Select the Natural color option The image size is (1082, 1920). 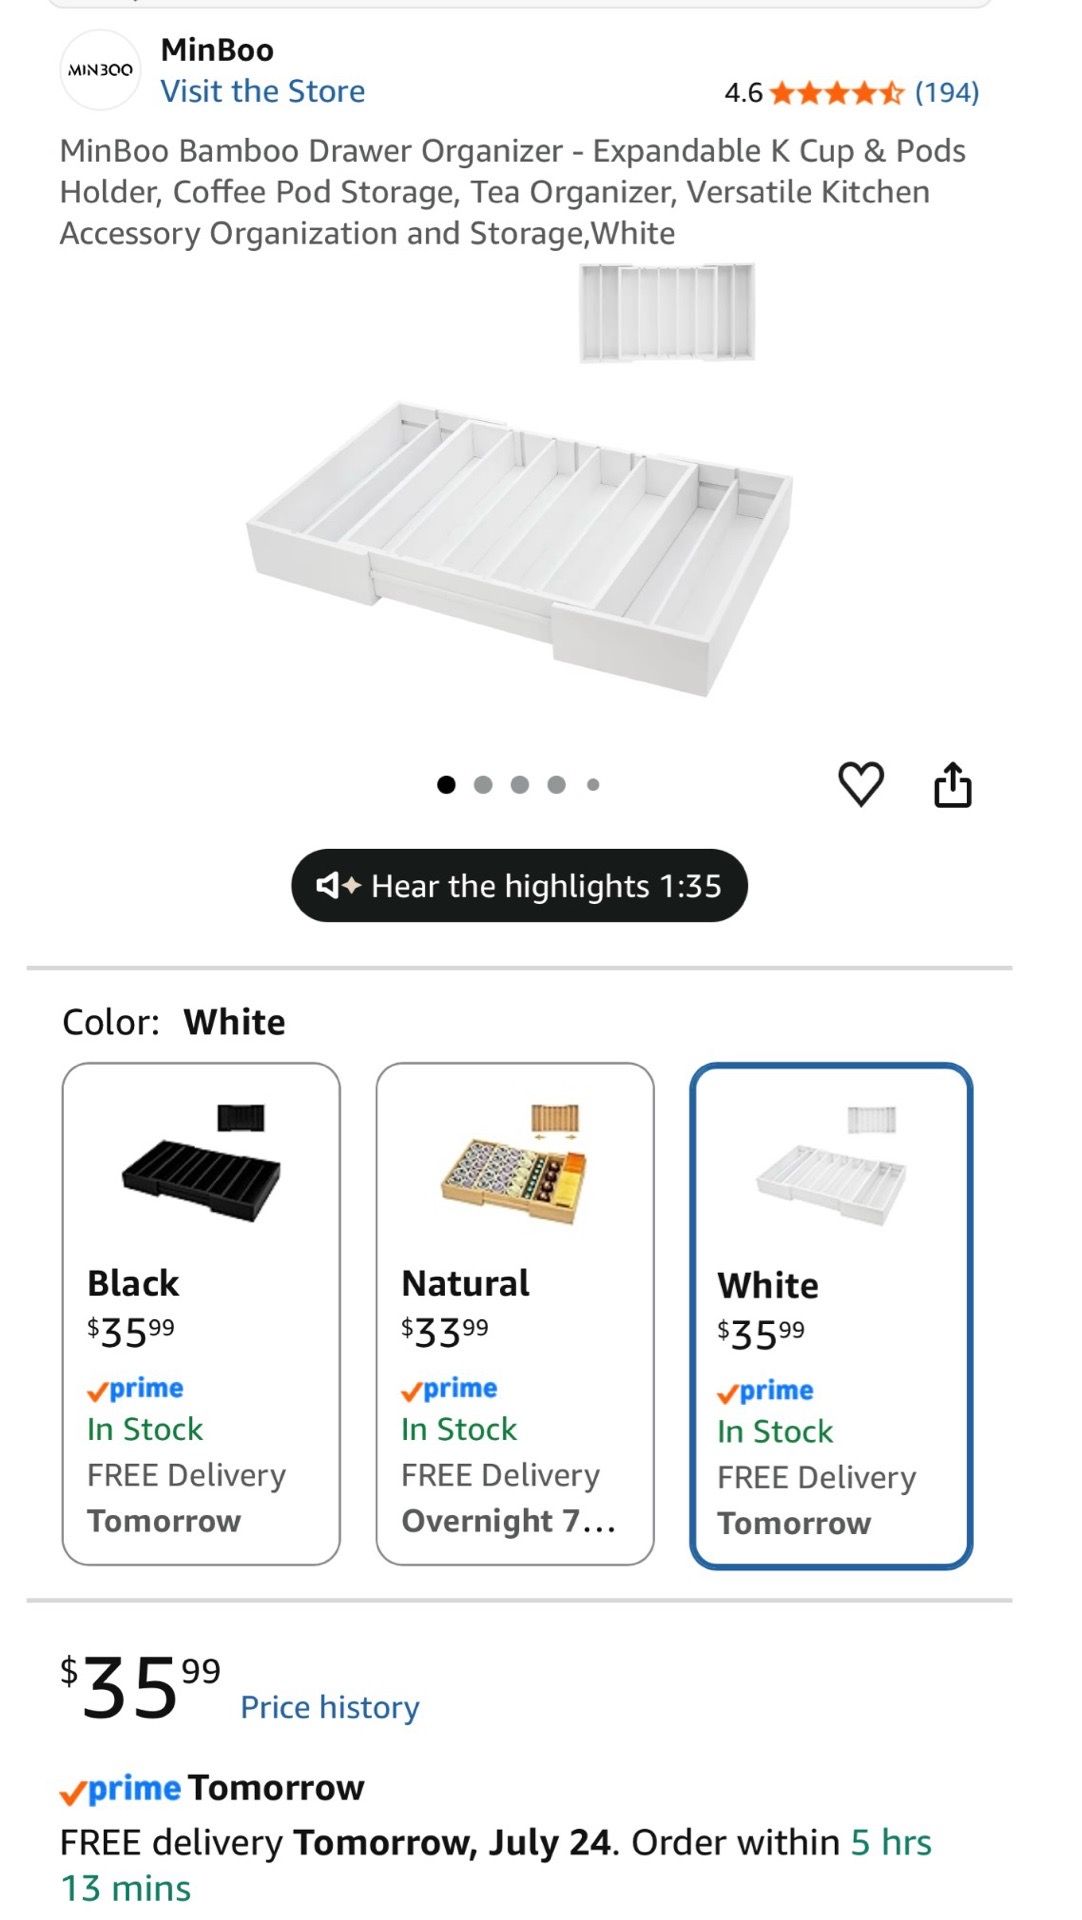click(x=515, y=1314)
